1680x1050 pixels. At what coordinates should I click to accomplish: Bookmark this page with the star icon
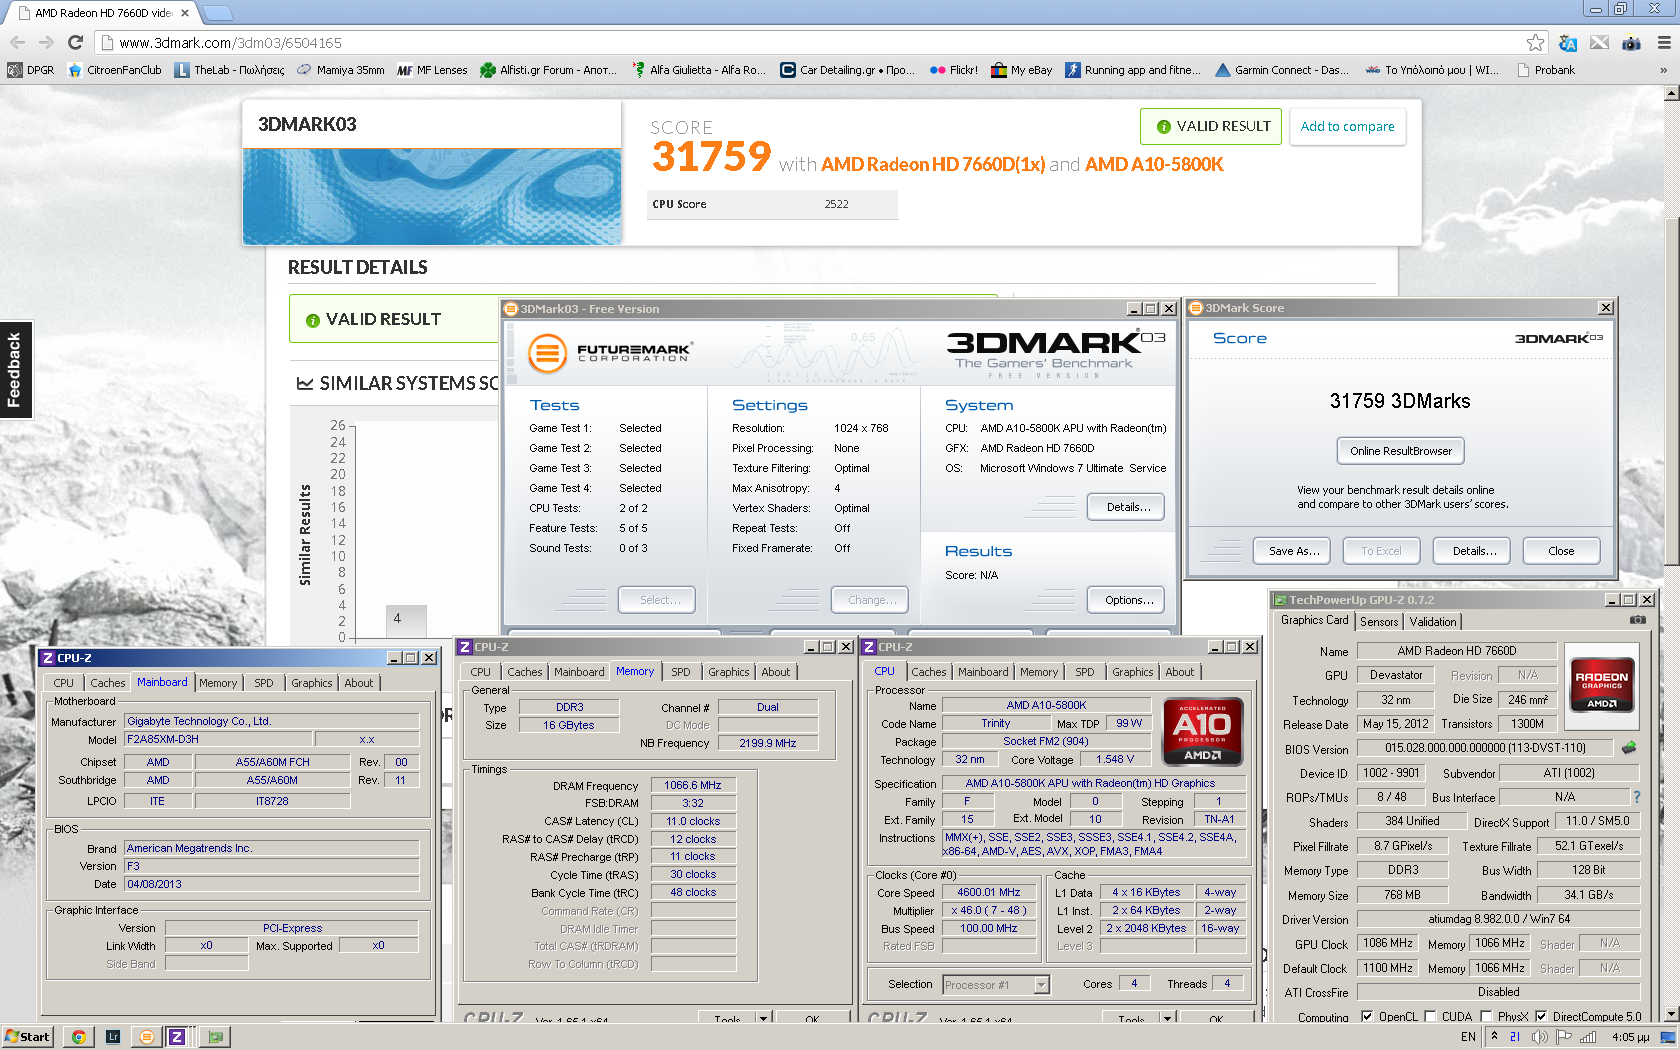point(1535,42)
